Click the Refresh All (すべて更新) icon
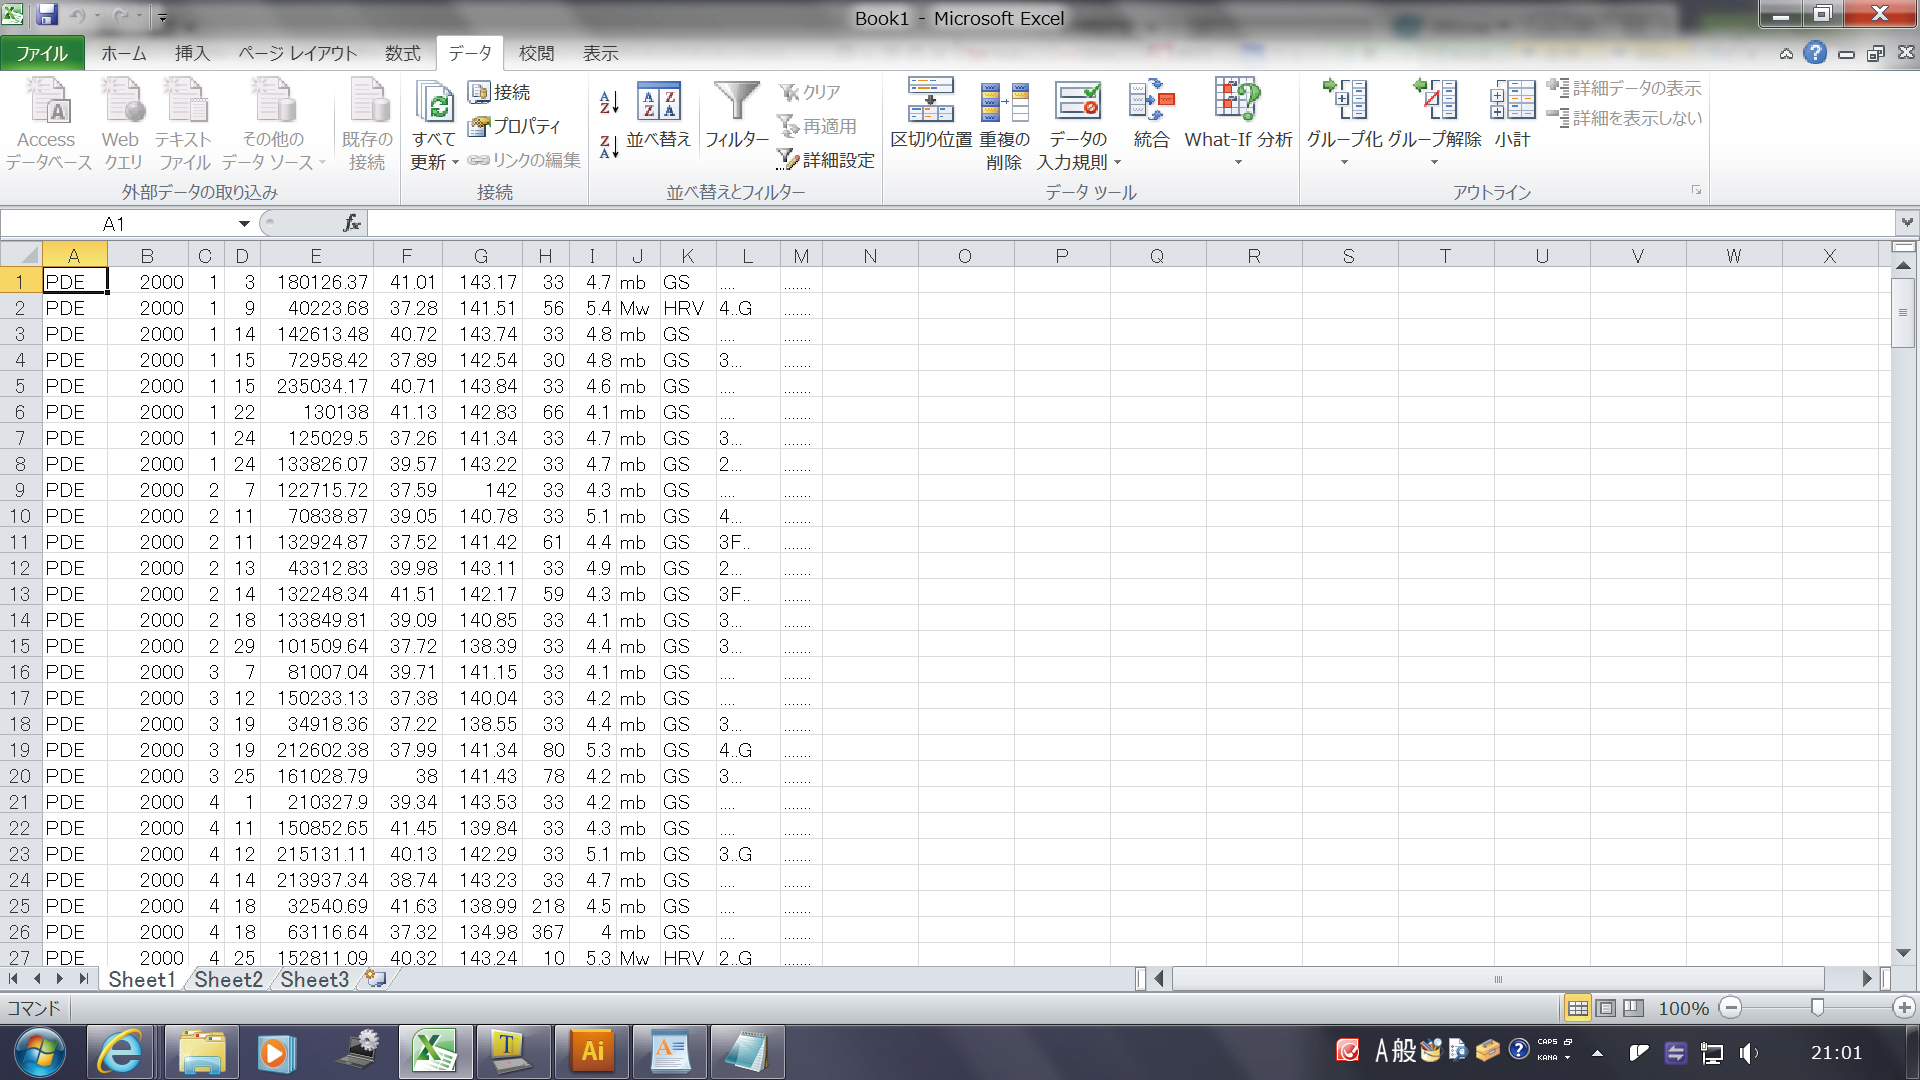 tap(435, 104)
